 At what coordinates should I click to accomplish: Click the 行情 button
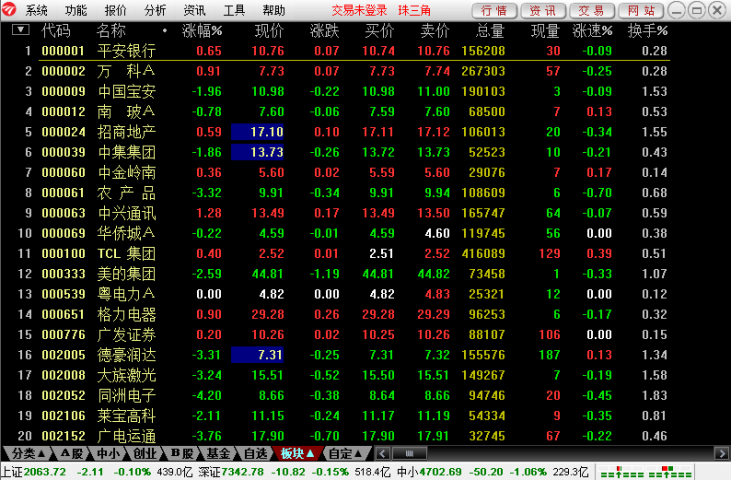(x=493, y=10)
